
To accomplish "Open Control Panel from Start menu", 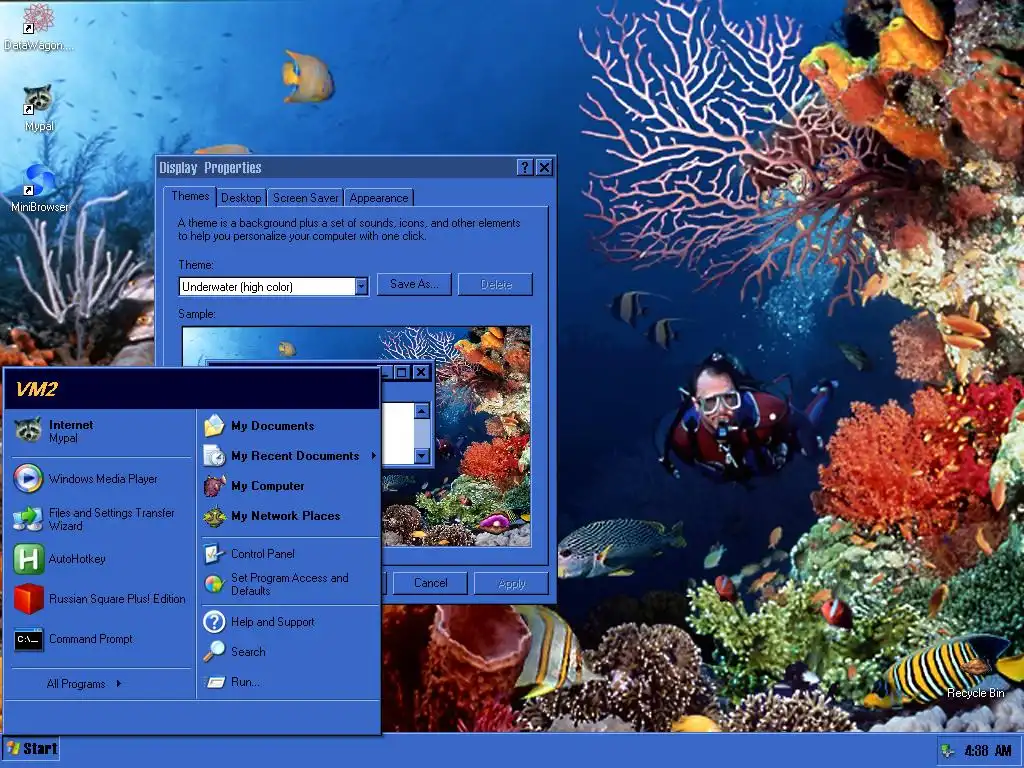I will (290, 554).
